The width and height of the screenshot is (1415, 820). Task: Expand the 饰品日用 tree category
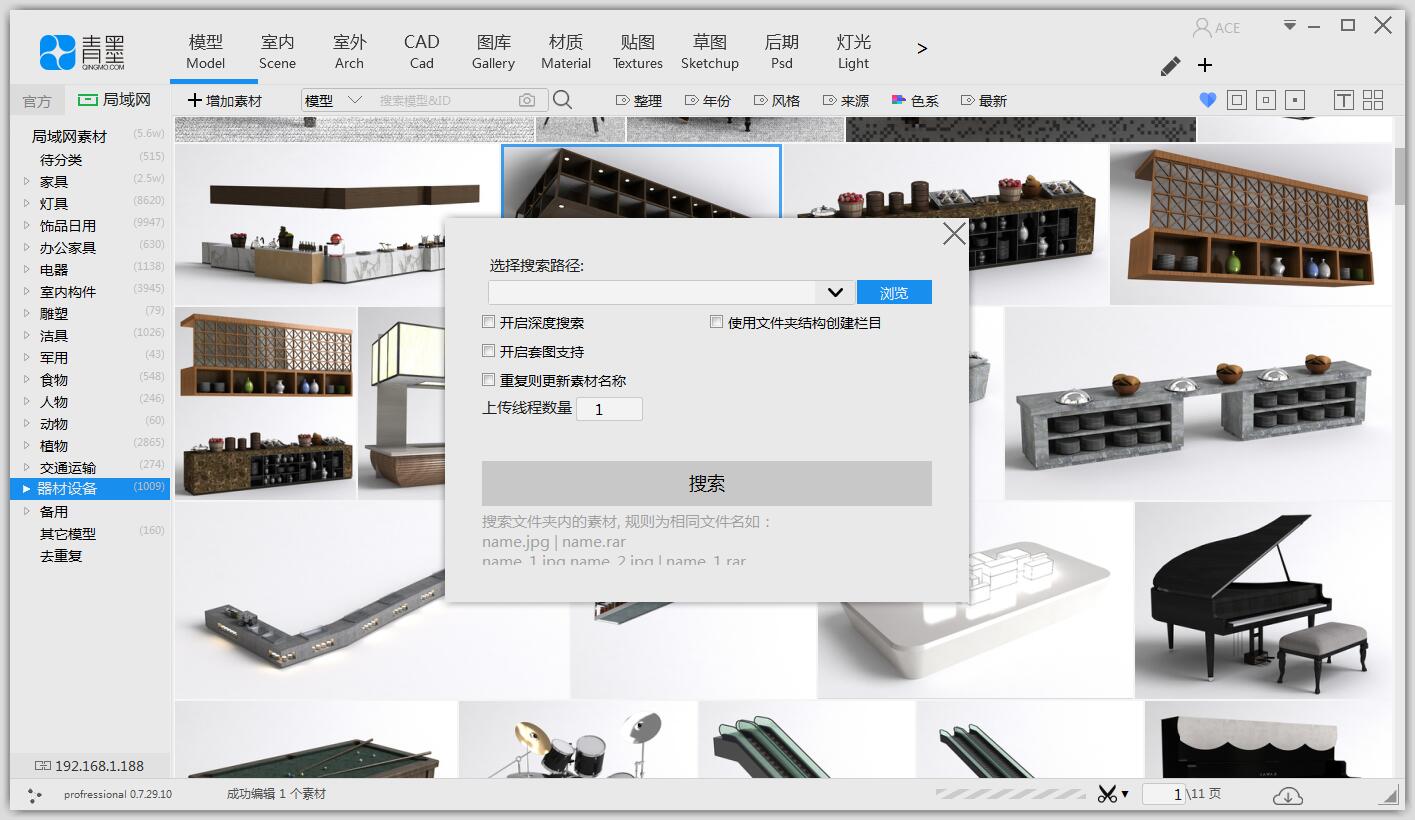coord(26,226)
